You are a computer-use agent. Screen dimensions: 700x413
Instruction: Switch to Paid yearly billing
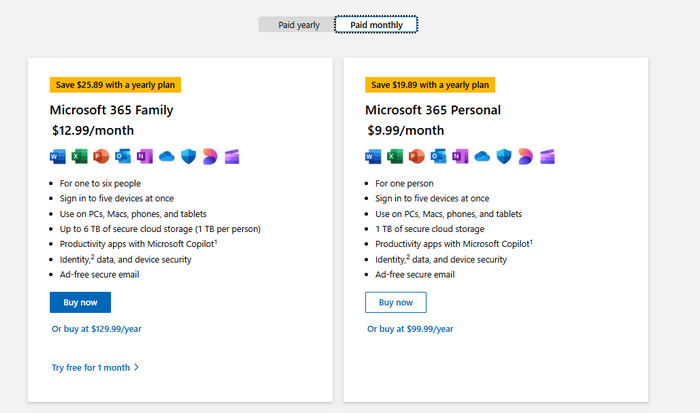298,25
